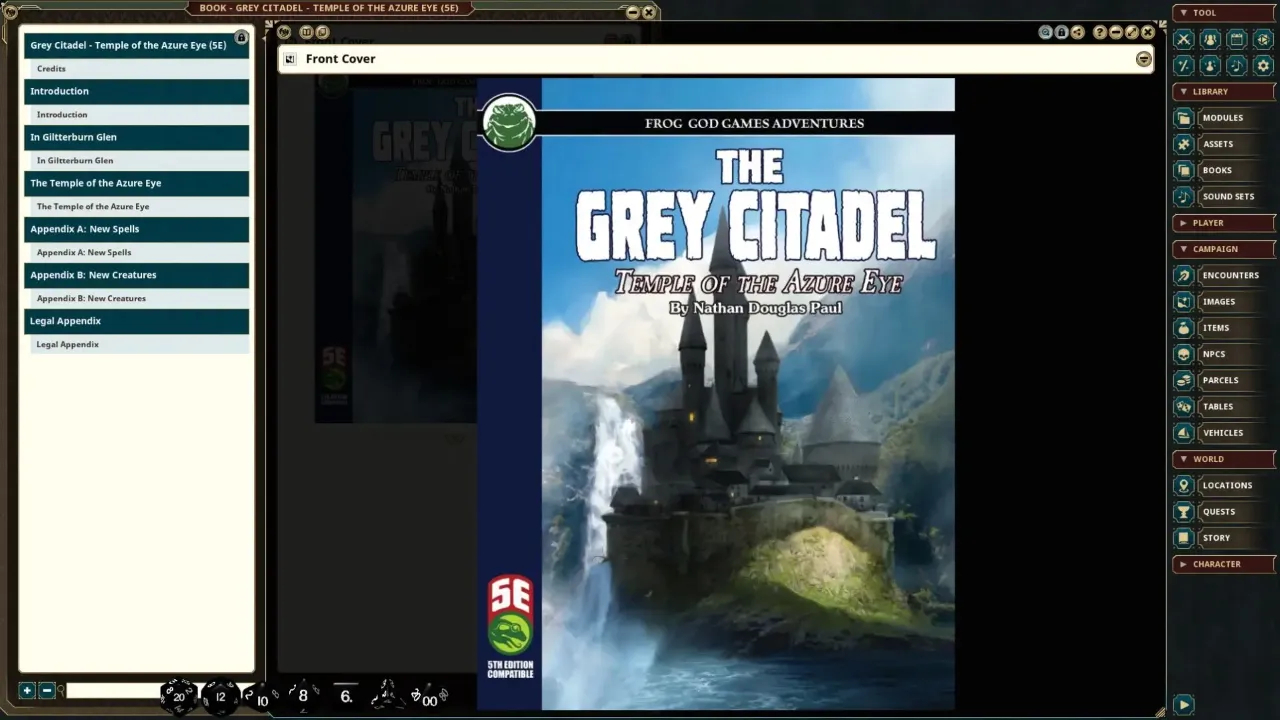Viewport: 1280px width, 720px height.
Task: Click the Items bag icon
Action: (1184, 328)
